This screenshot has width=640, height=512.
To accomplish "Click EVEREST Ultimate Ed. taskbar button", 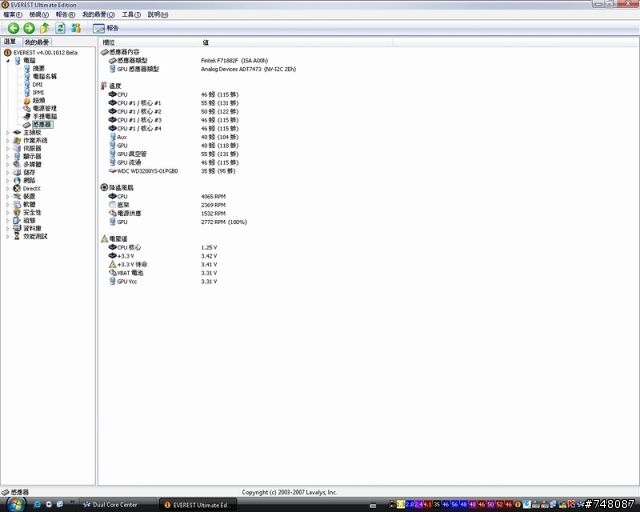I will [198, 505].
